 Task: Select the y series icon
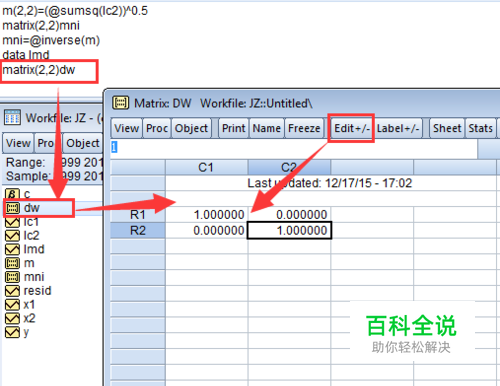[x=13, y=332]
